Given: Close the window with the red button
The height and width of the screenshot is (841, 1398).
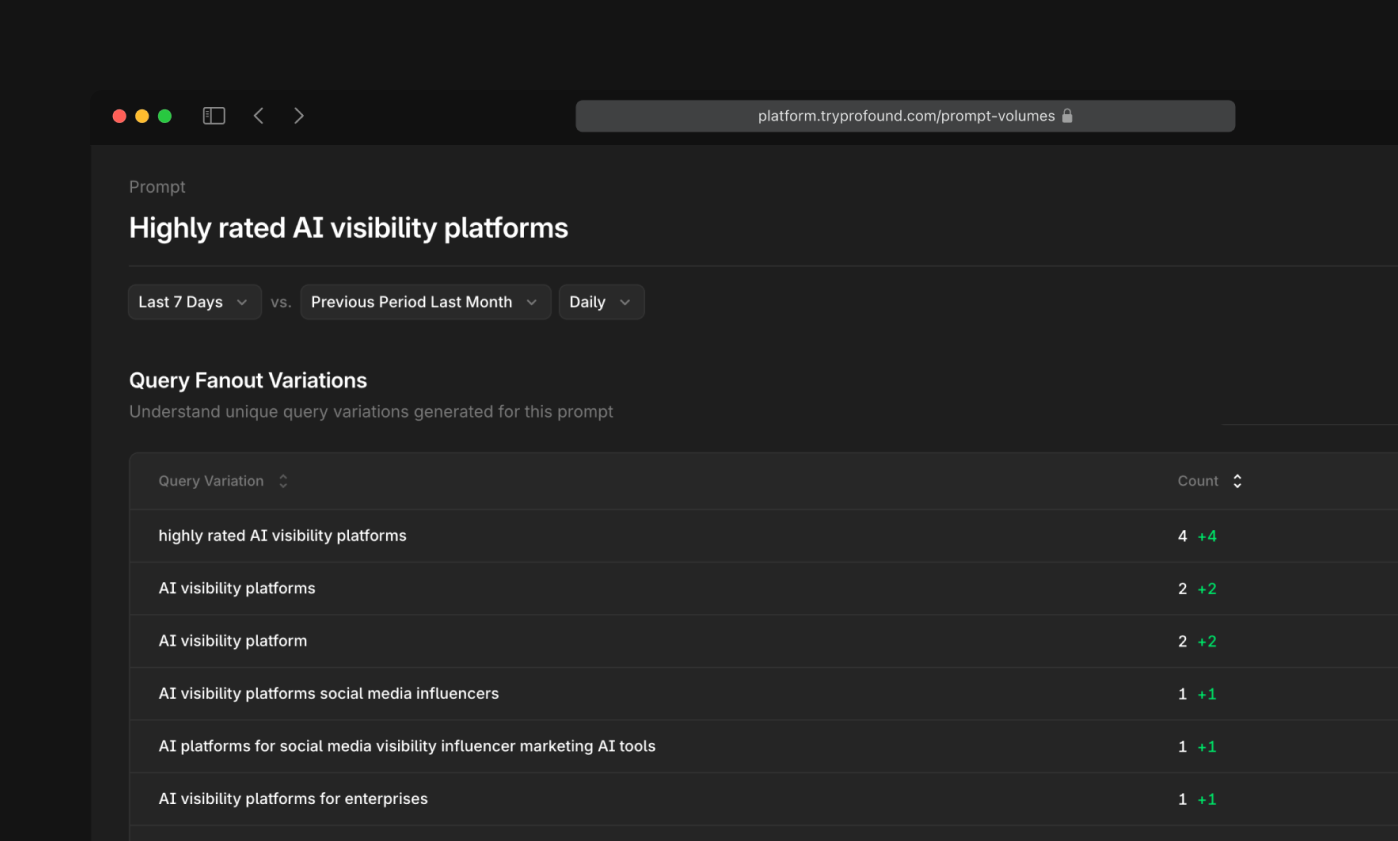Looking at the screenshot, I should click(x=120, y=116).
